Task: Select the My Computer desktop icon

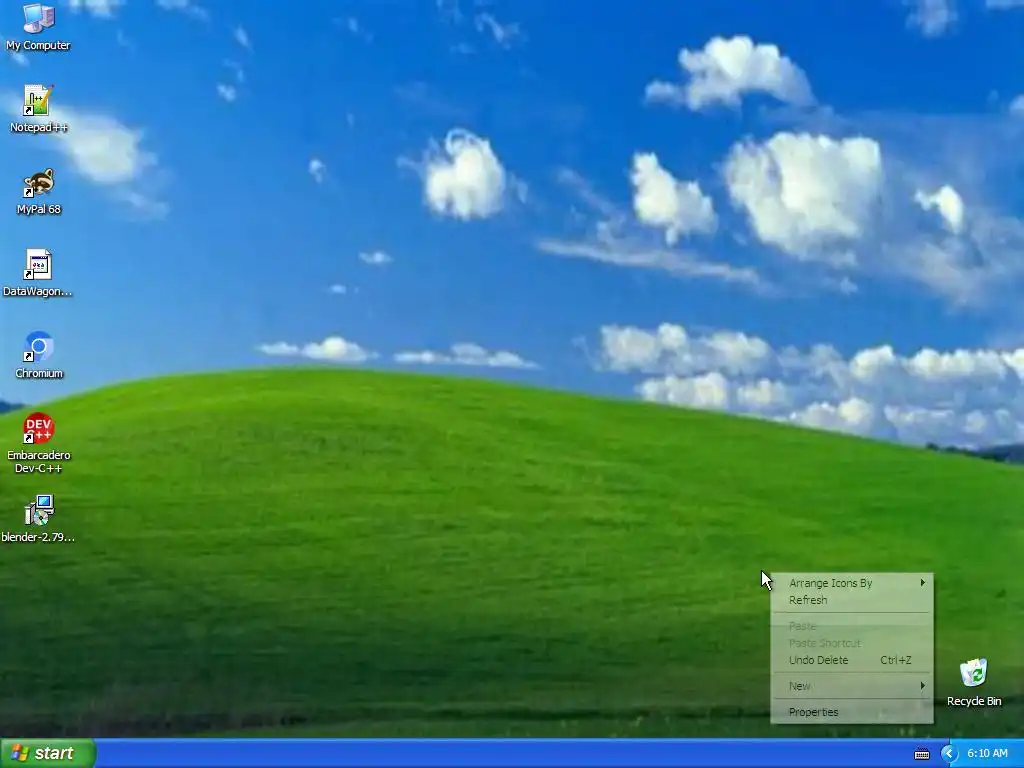Action: pos(38,18)
